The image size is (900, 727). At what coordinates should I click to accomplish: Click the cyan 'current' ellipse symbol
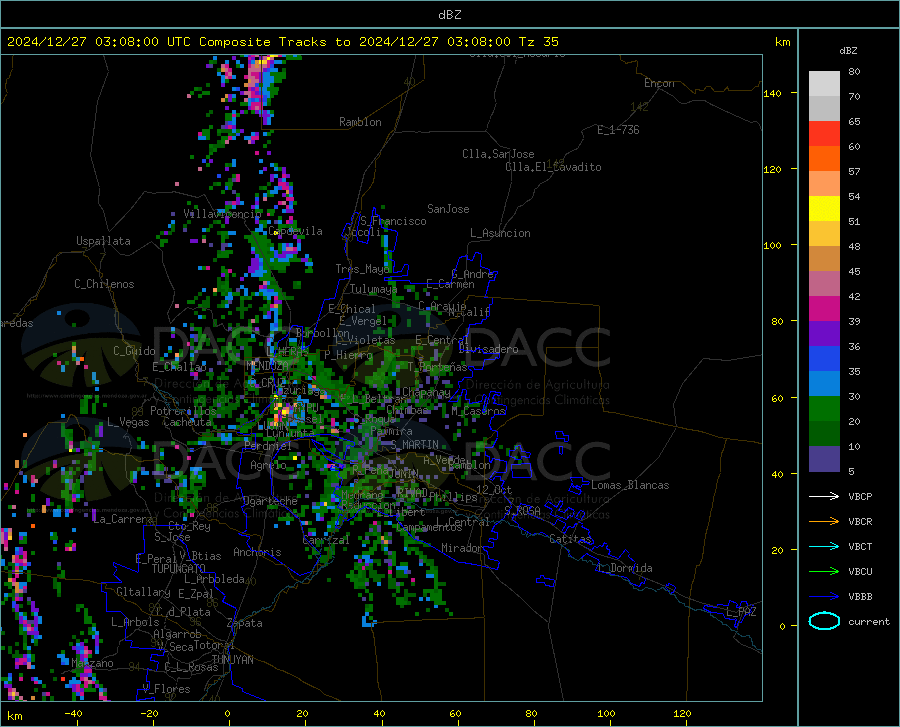824,621
